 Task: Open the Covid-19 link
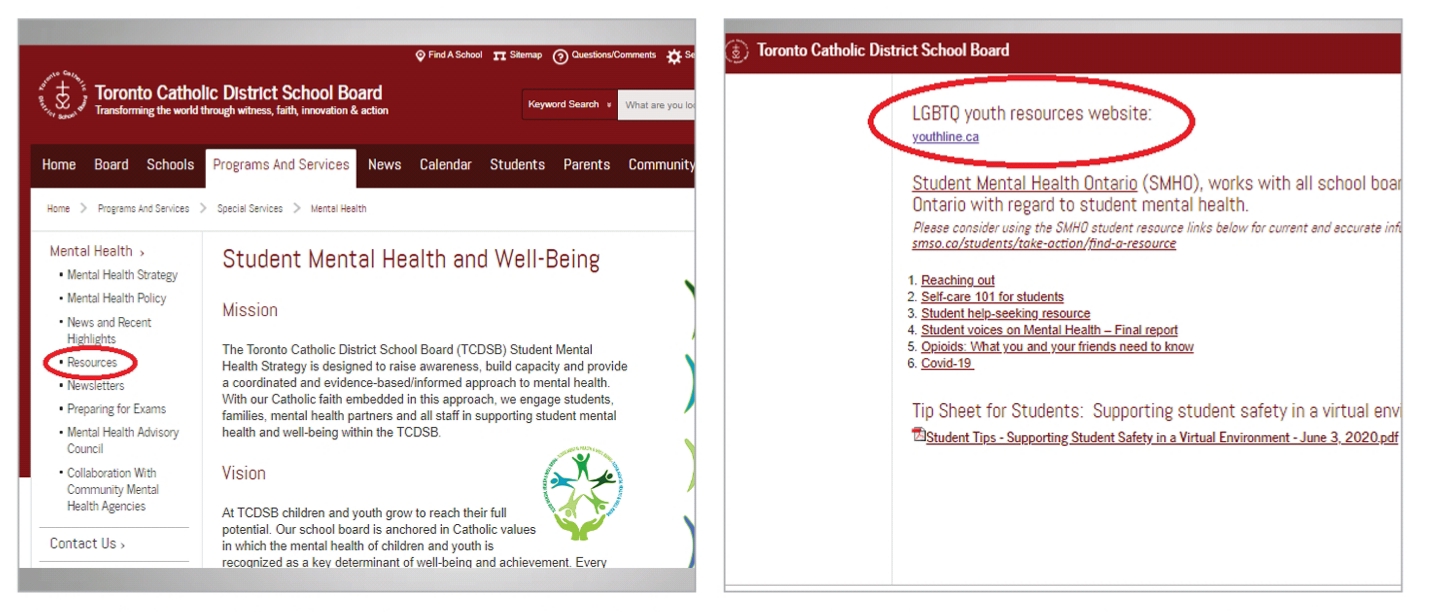click(947, 363)
